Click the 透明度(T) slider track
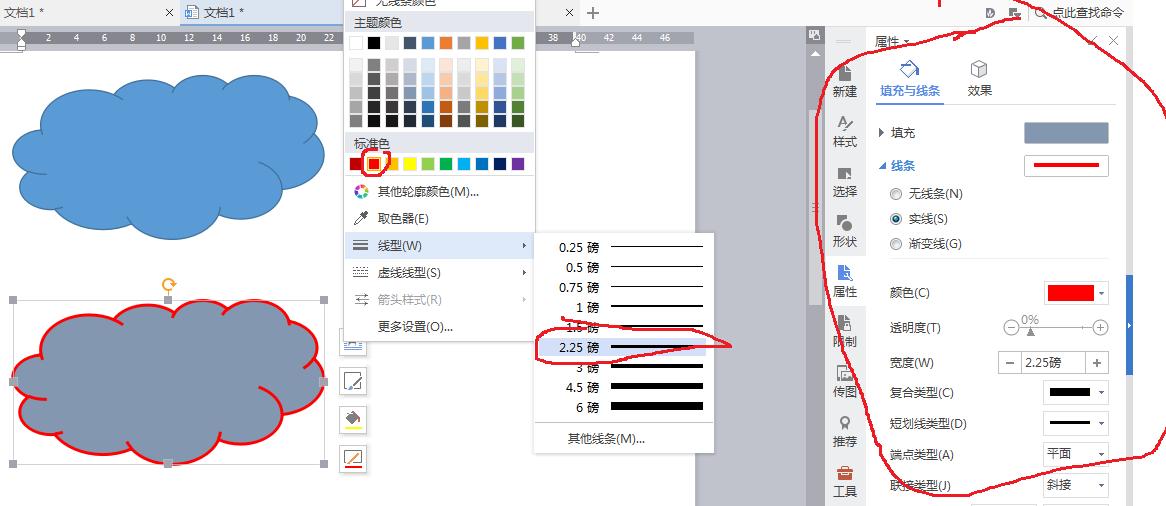 1056,327
